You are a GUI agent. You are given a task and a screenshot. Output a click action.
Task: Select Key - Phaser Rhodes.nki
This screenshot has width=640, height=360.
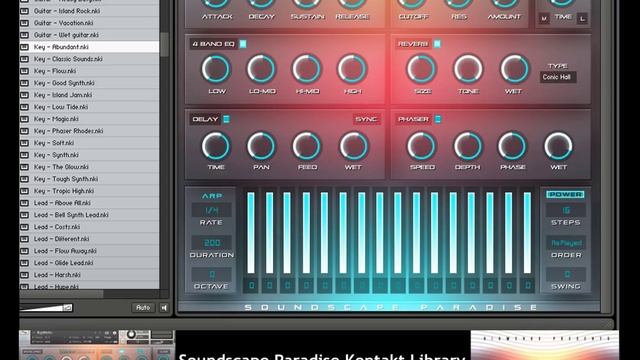[89, 131]
